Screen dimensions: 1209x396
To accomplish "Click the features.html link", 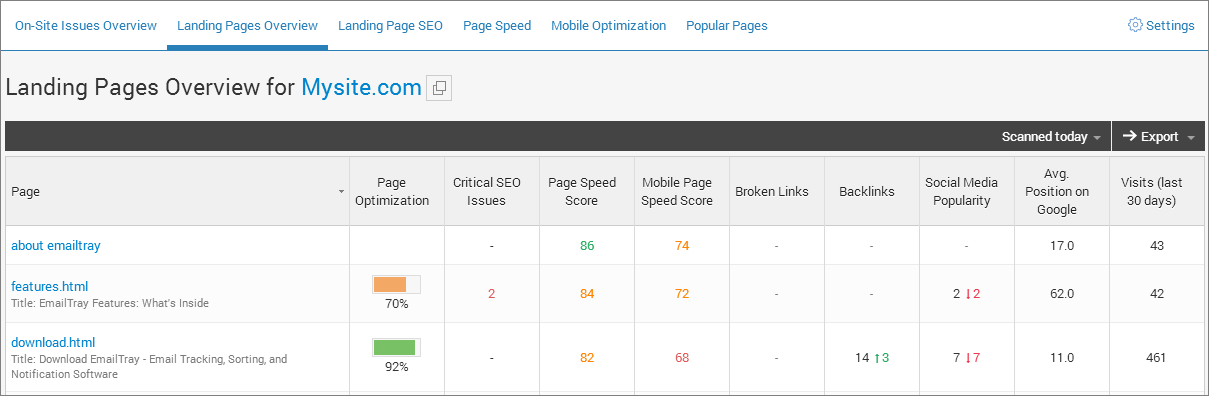I will click(x=50, y=286).
